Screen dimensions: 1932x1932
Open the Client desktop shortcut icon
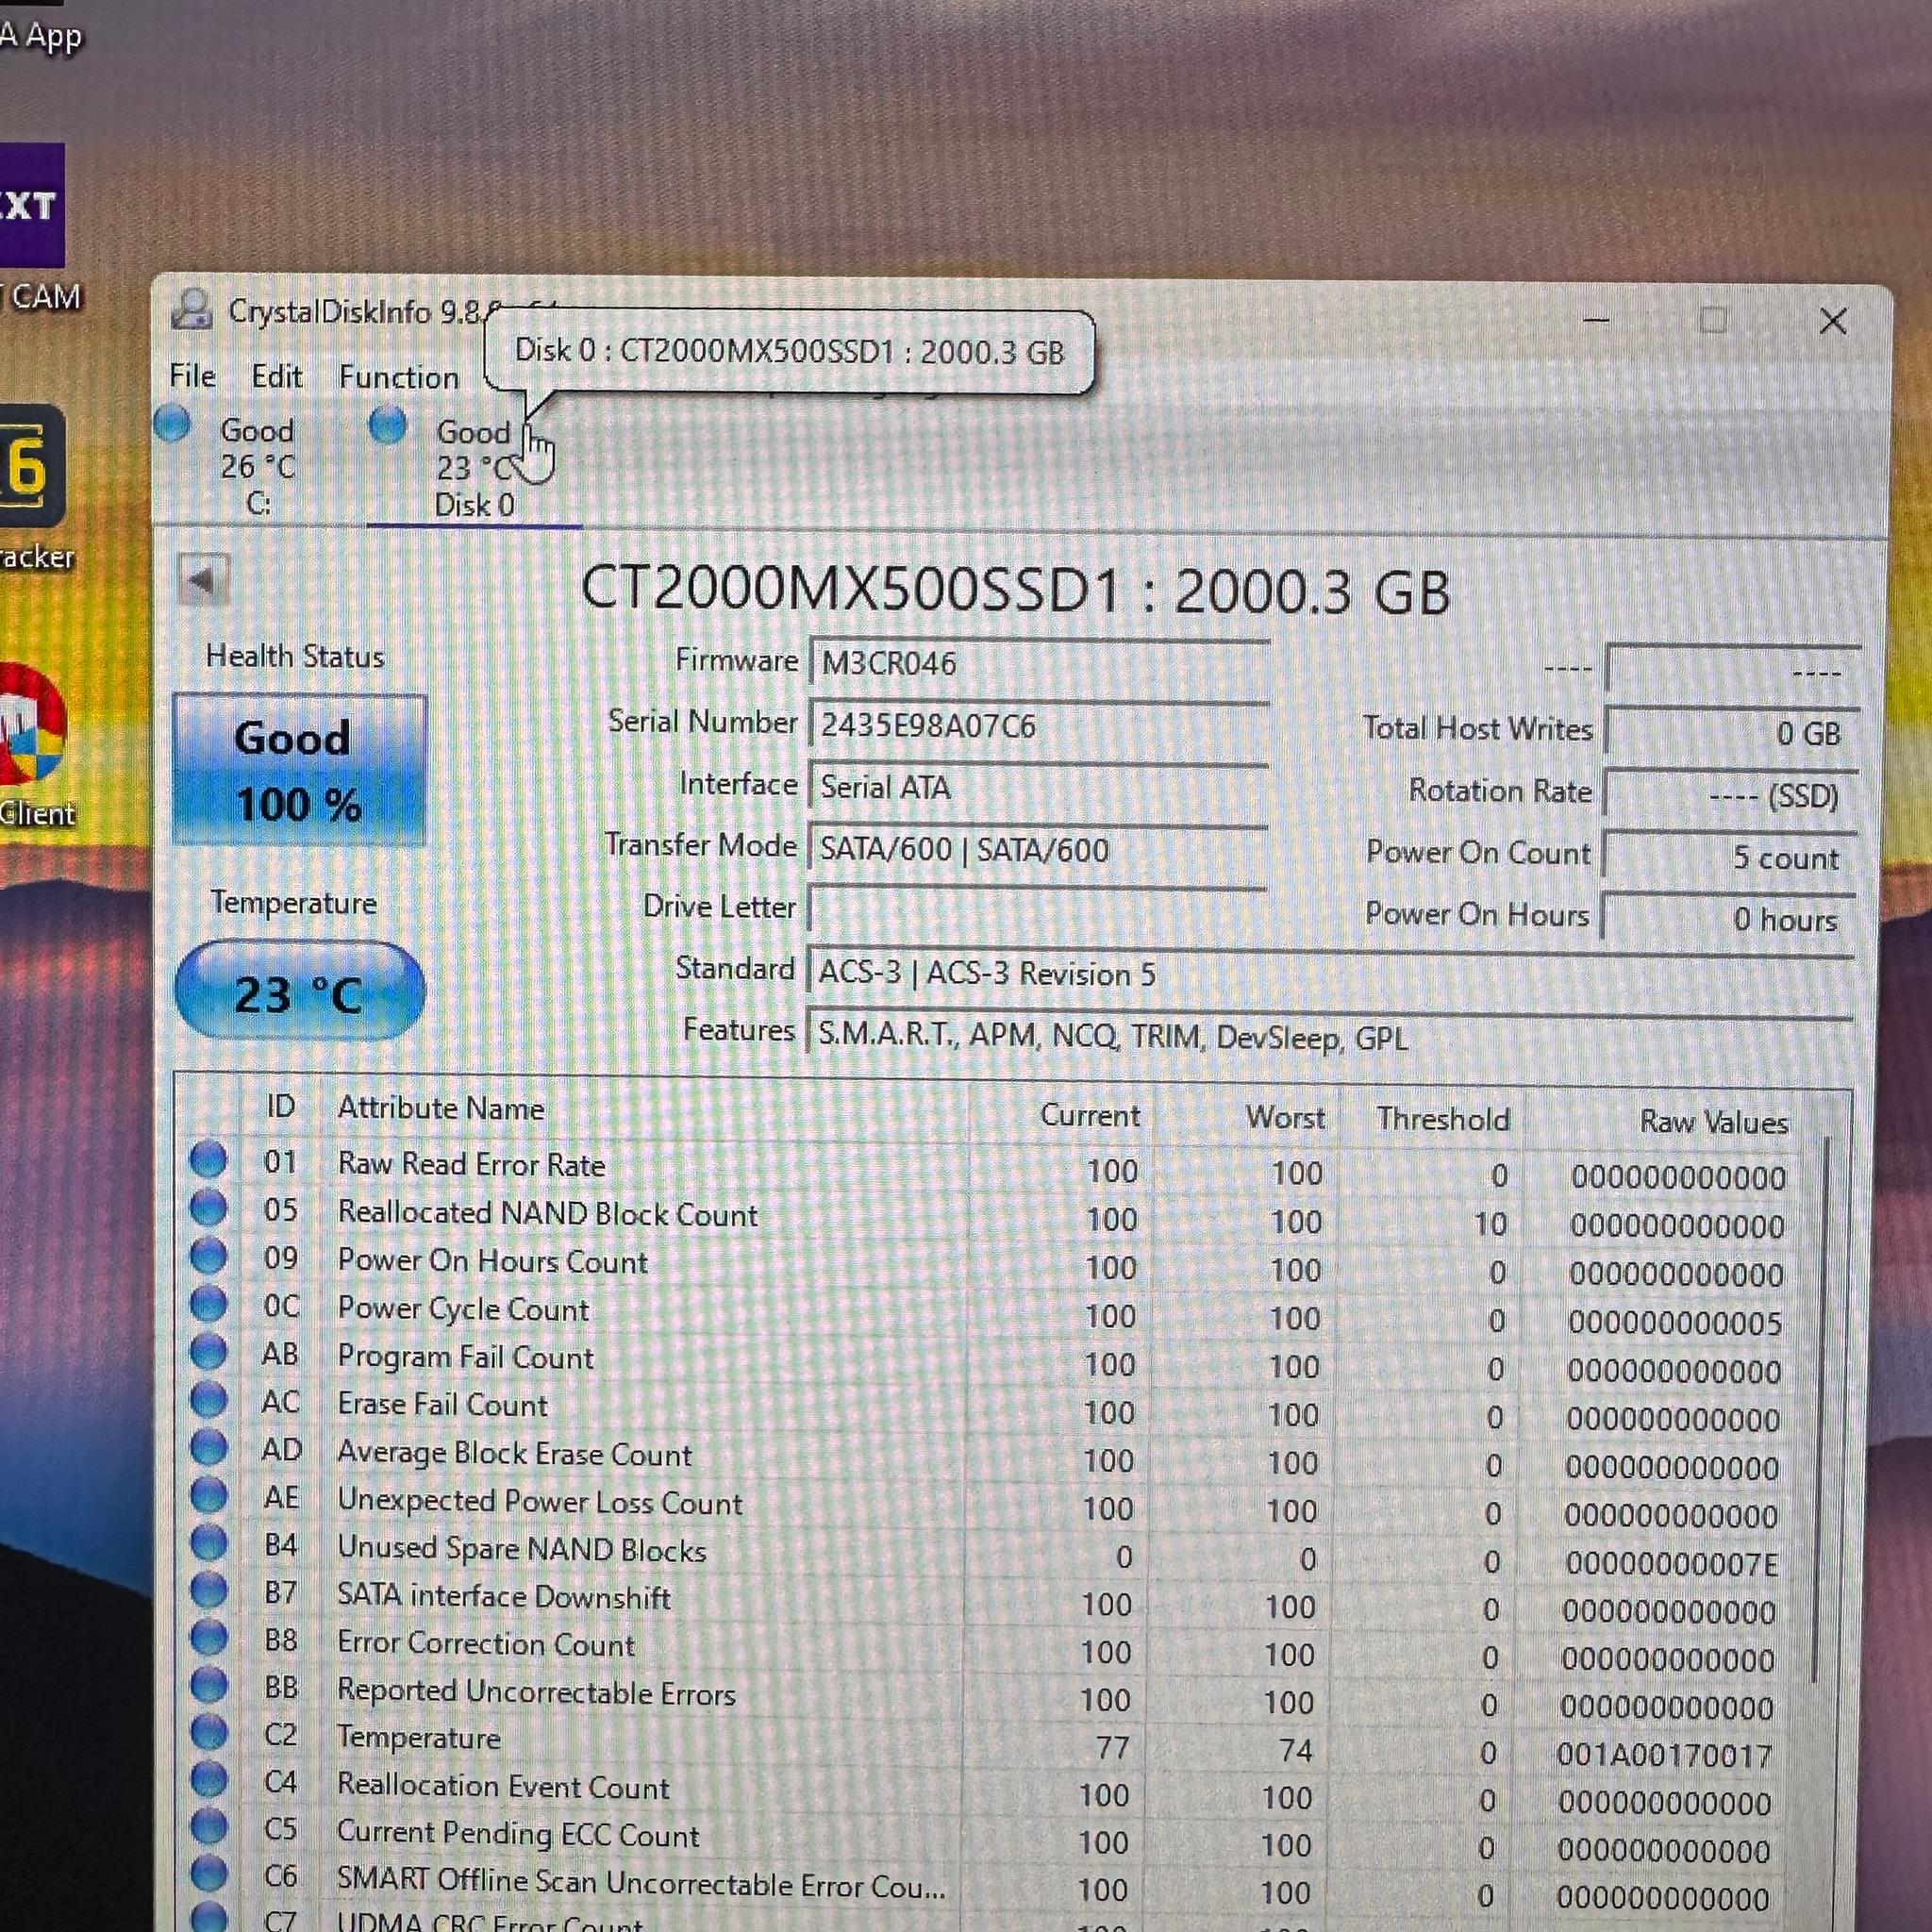pyautogui.click(x=32, y=722)
